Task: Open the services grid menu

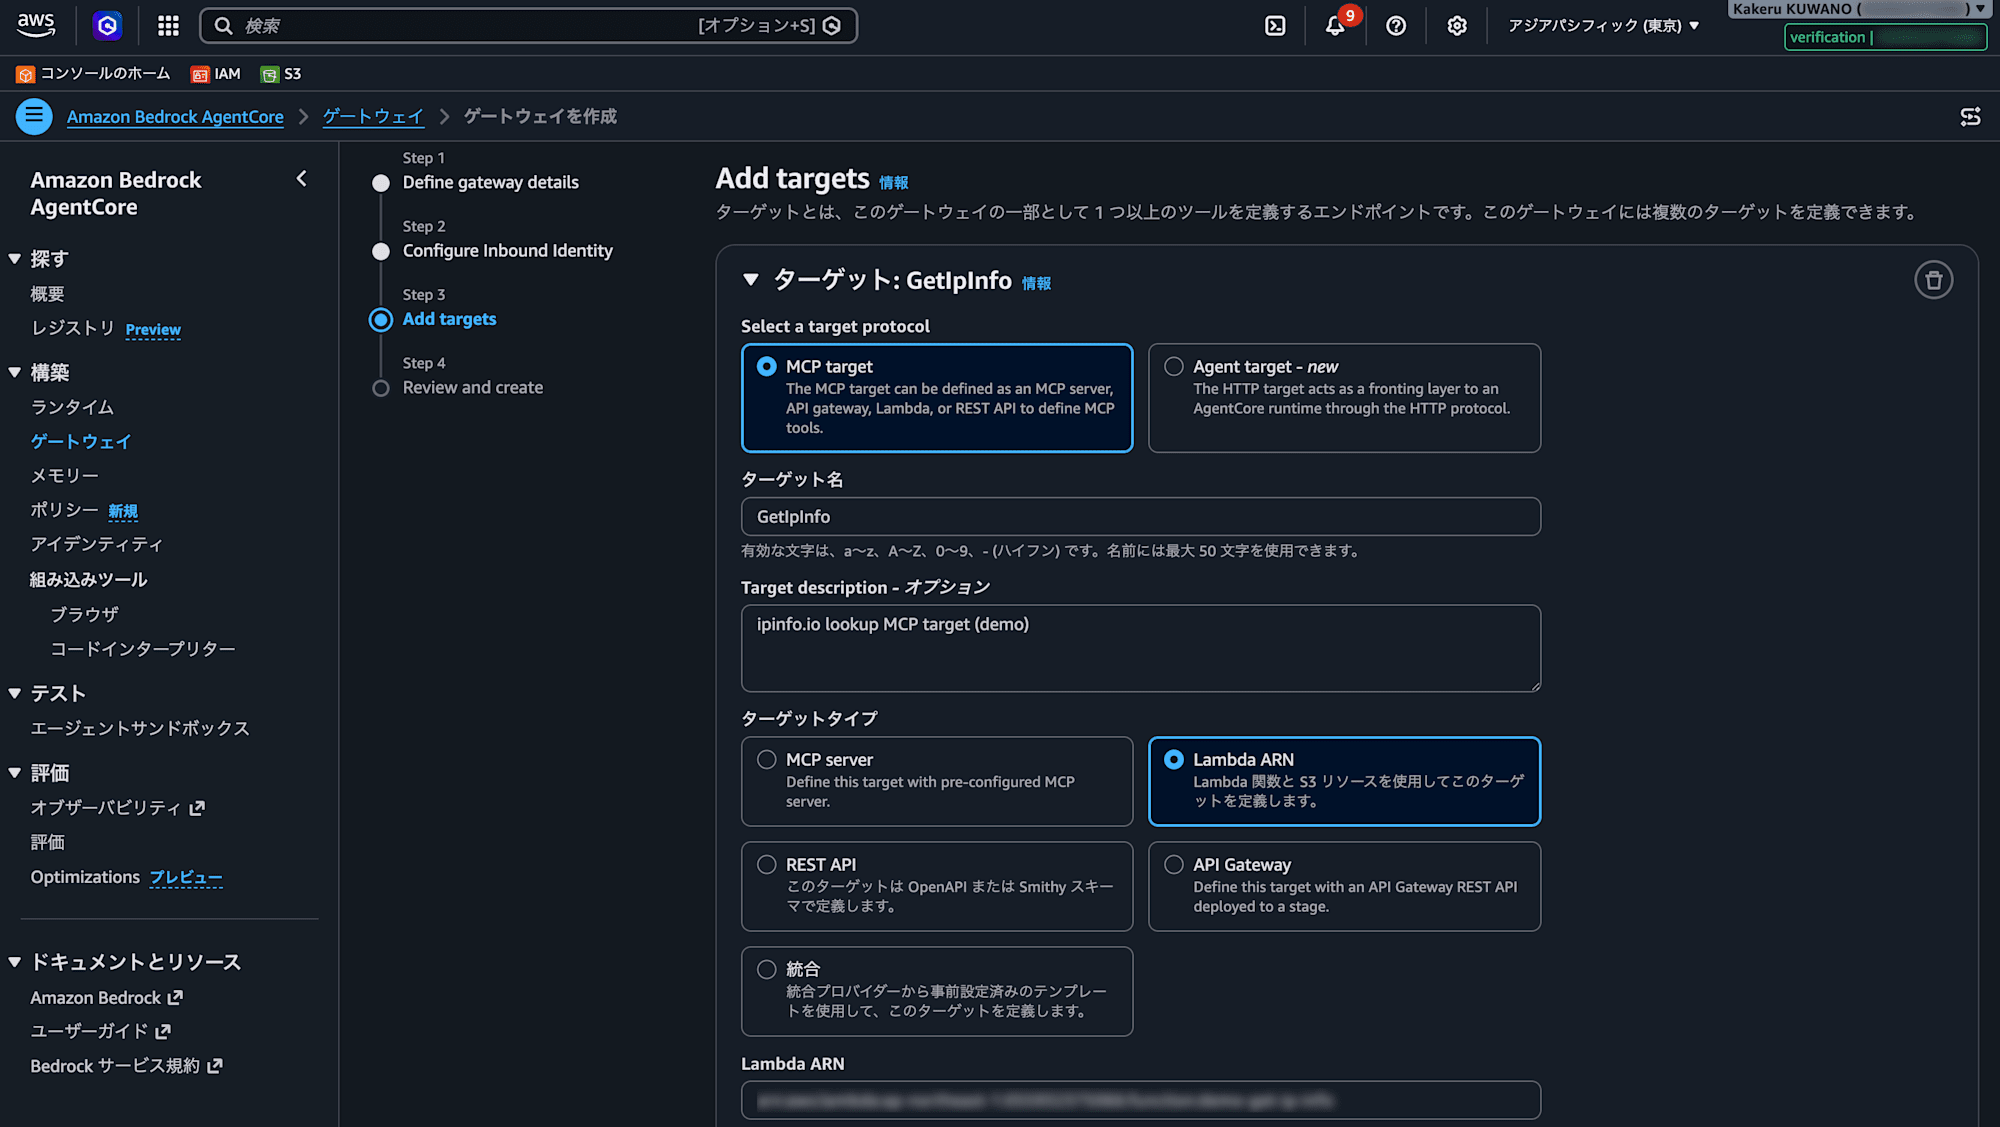Action: pos(168,26)
